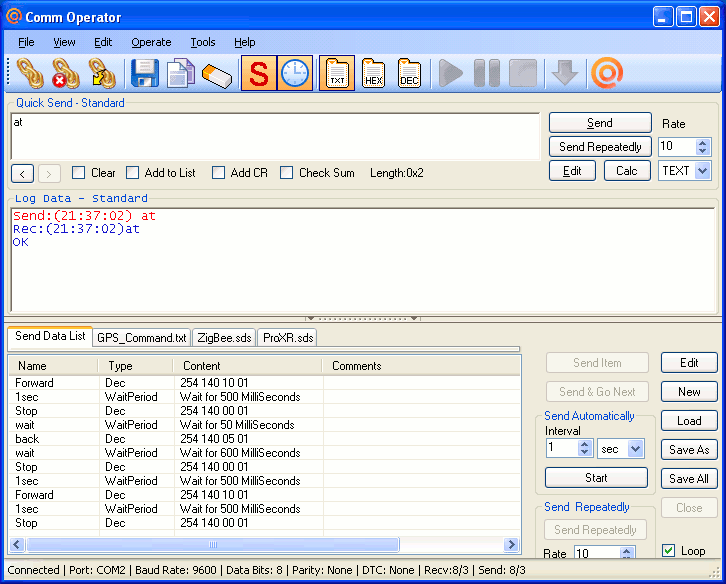Click the pause toolbar button

[487, 73]
